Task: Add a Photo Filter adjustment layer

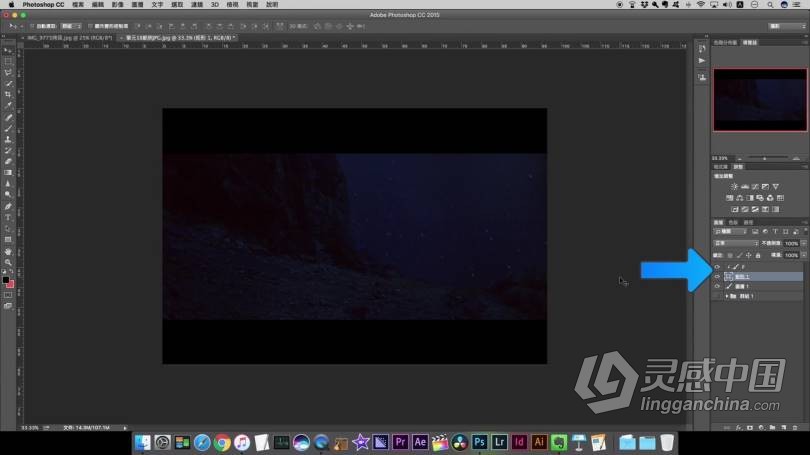Action: [x=760, y=198]
